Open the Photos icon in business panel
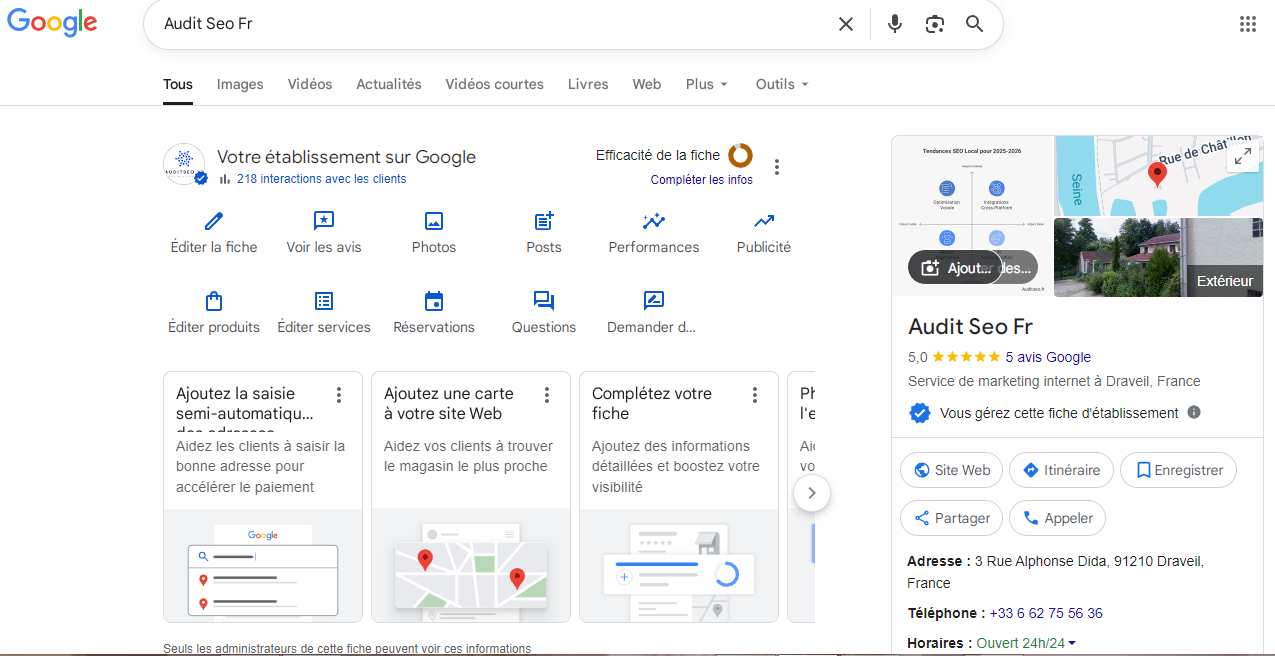This screenshot has width=1275, height=656. [434, 221]
